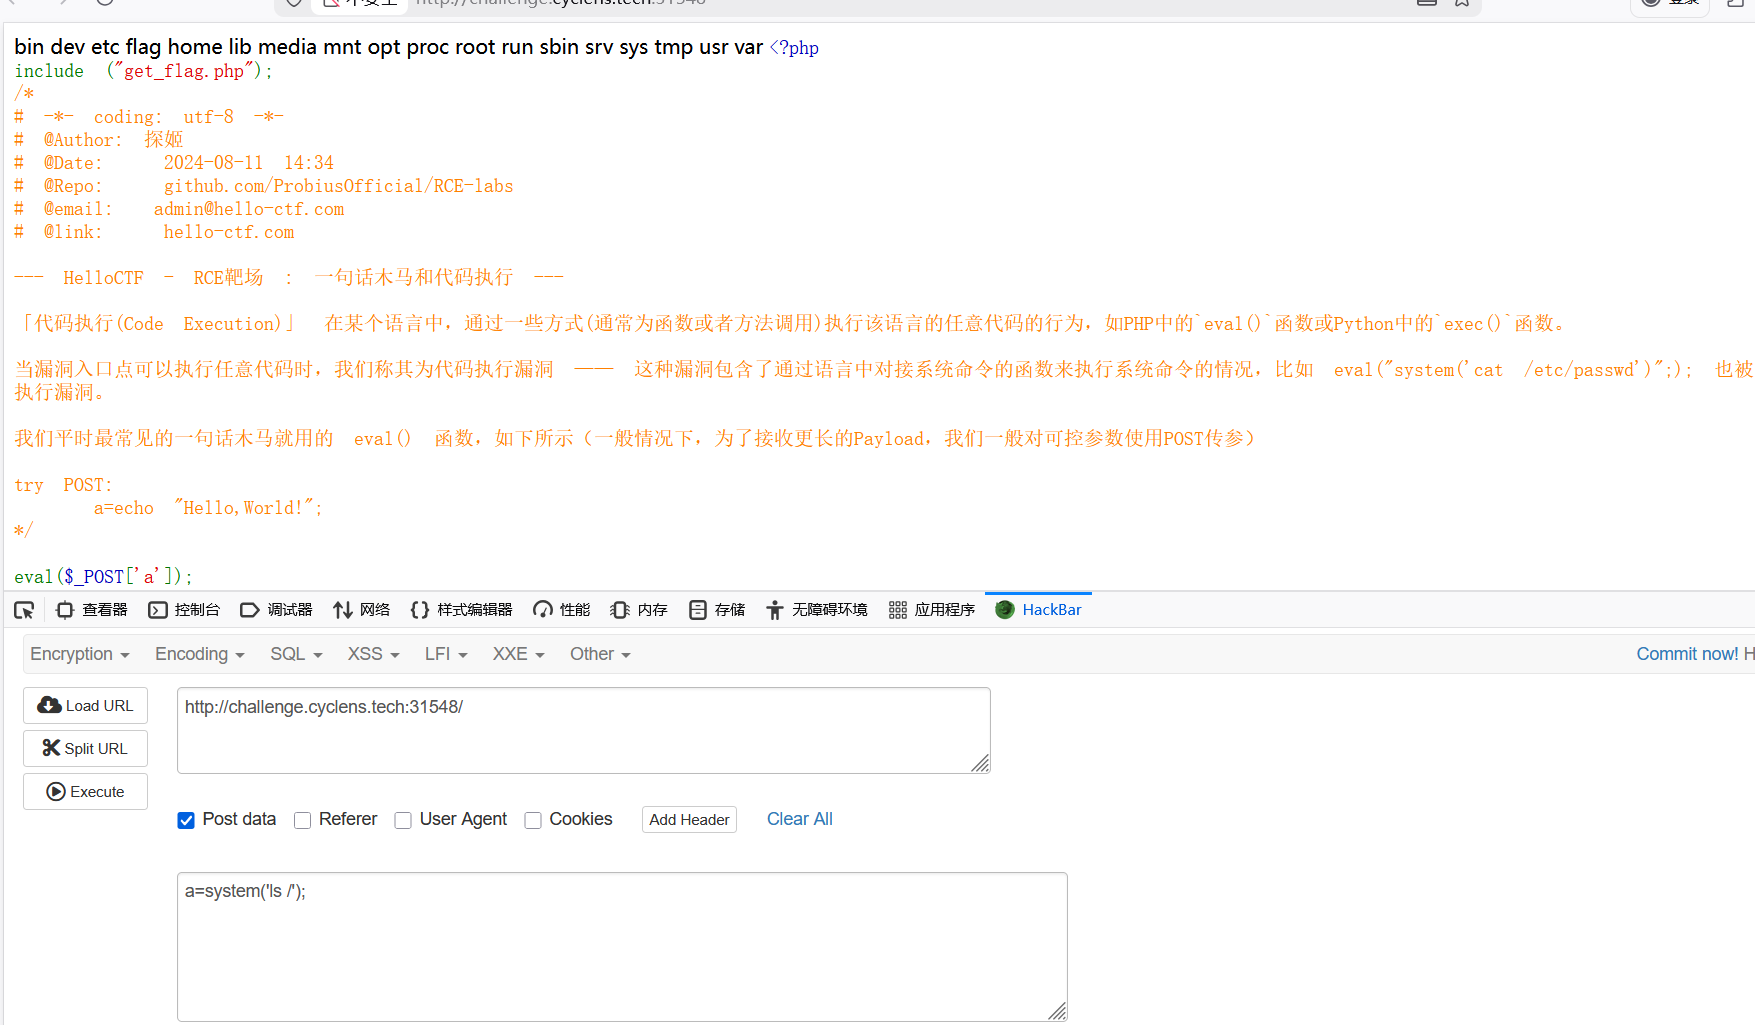Click the github.com/ProbiusOfficial/RCE-labs text
The image size is (1755, 1025).
(338, 186)
